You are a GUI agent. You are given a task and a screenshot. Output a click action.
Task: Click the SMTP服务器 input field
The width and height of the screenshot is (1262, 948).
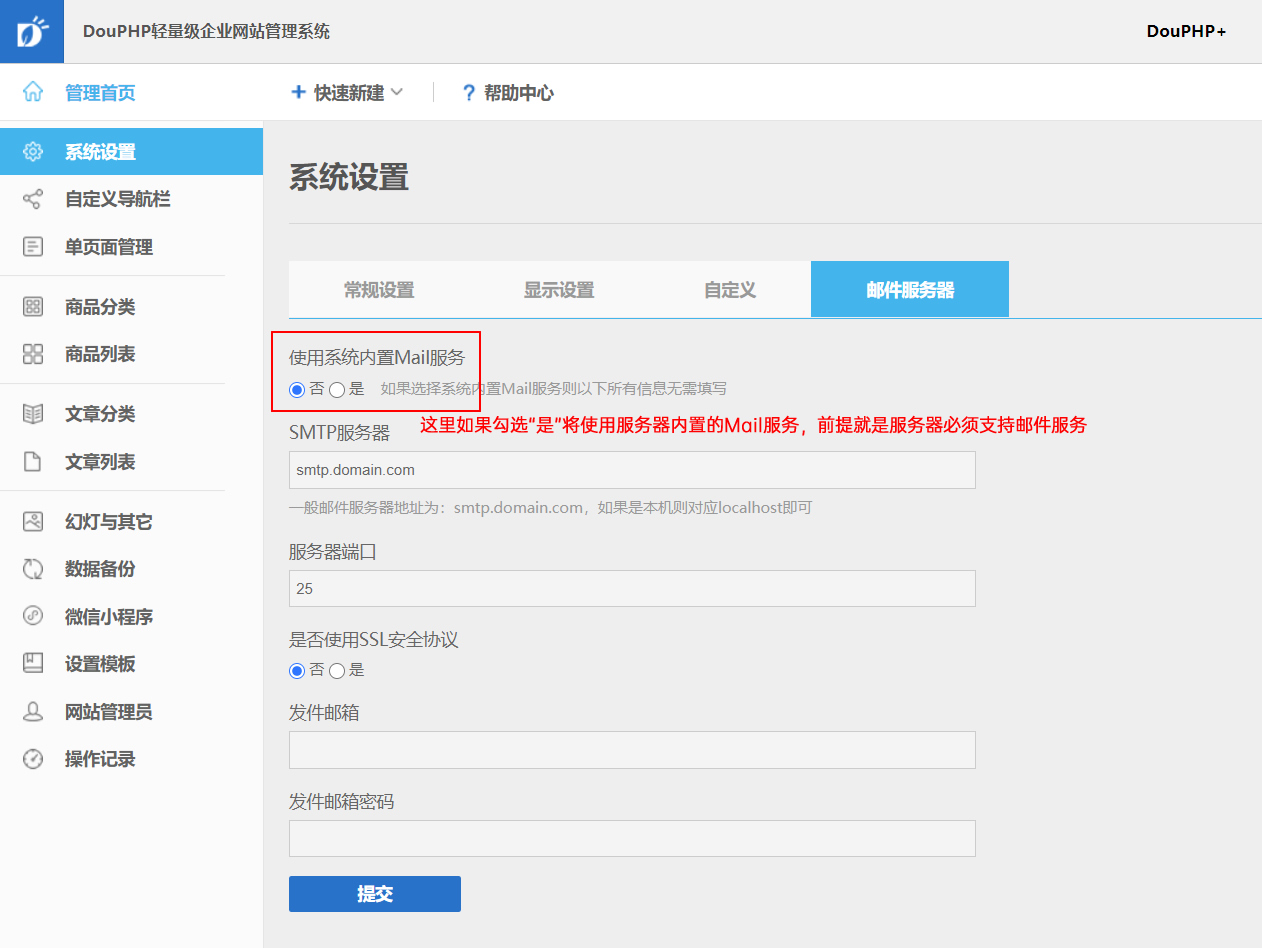[x=632, y=470]
